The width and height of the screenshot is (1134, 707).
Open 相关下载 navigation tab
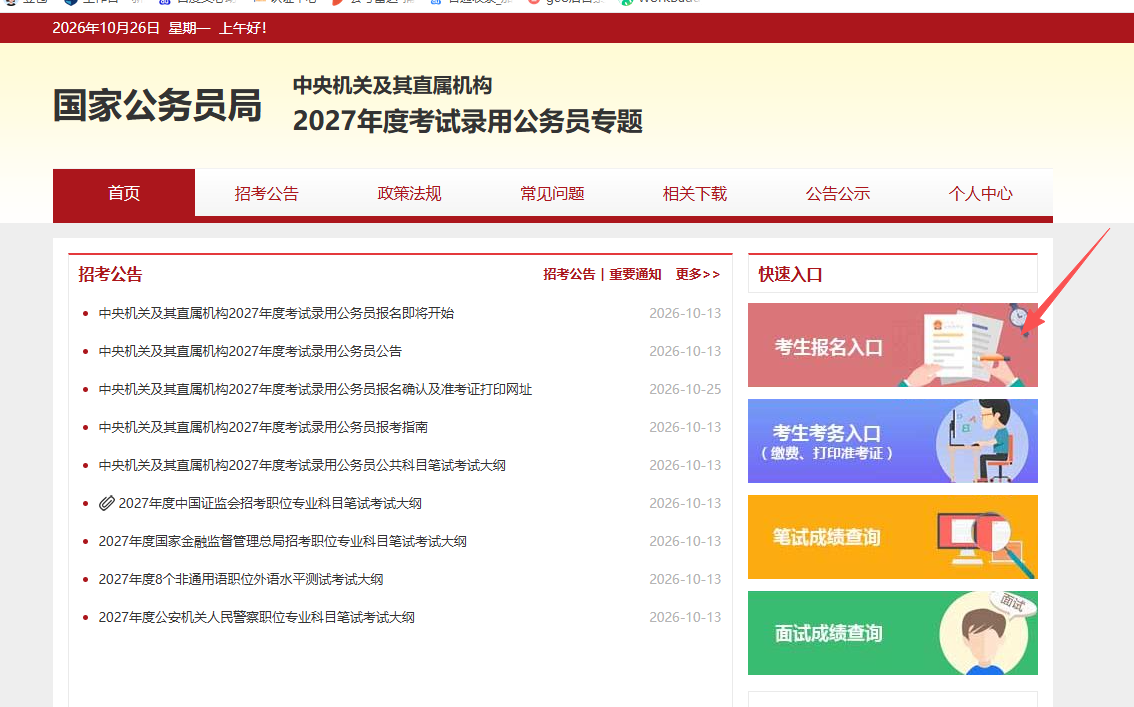(695, 194)
